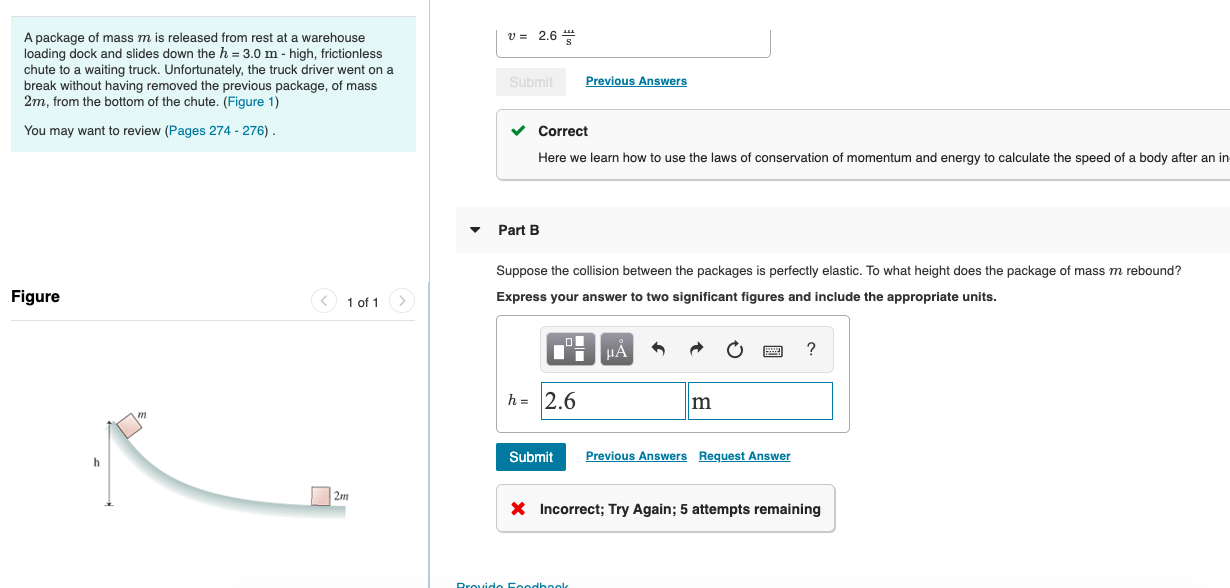This screenshot has width=1230, height=588.
Task: Click the next figure arrow
Action: coord(401,300)
